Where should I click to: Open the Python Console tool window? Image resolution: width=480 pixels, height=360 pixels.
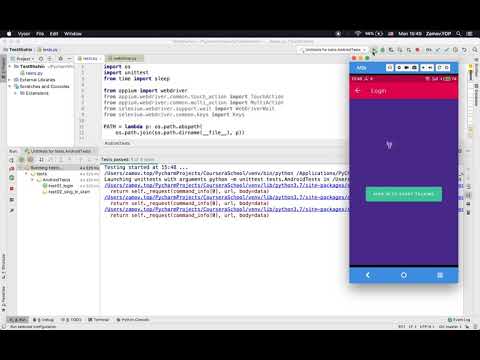tap(133, 320)
